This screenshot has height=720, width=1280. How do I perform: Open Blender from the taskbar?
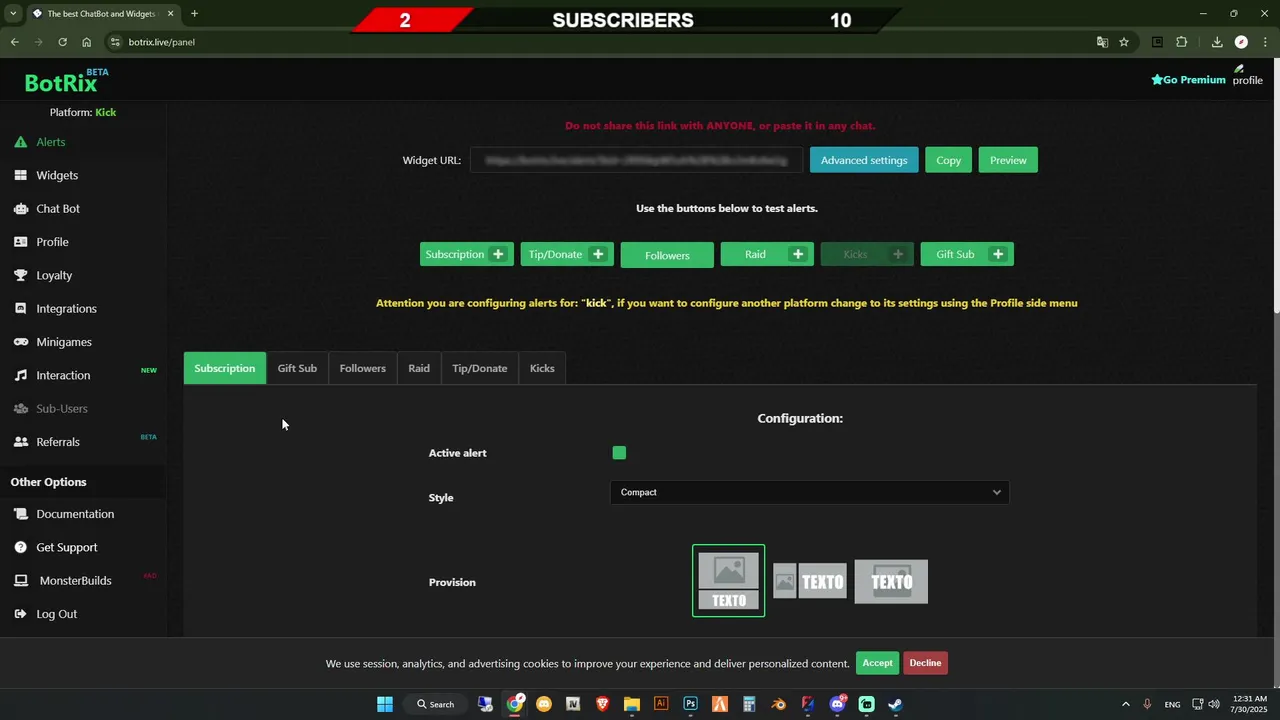(x=778, y=704)
